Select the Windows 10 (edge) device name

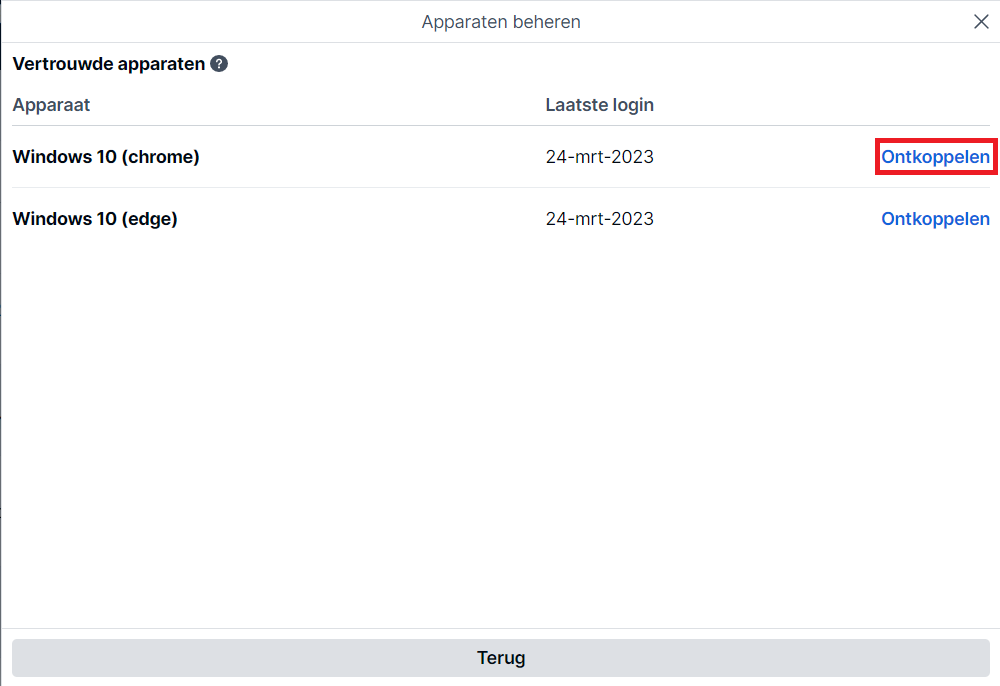(95, 219)
